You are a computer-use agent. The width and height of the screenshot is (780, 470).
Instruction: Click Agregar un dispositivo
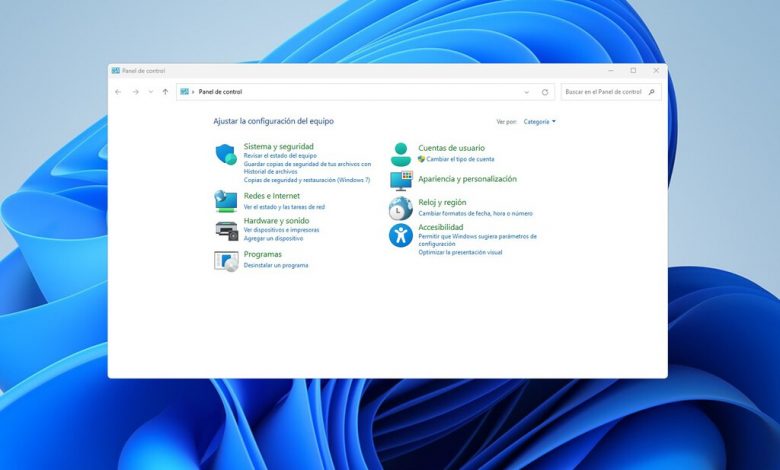point(273,239)
